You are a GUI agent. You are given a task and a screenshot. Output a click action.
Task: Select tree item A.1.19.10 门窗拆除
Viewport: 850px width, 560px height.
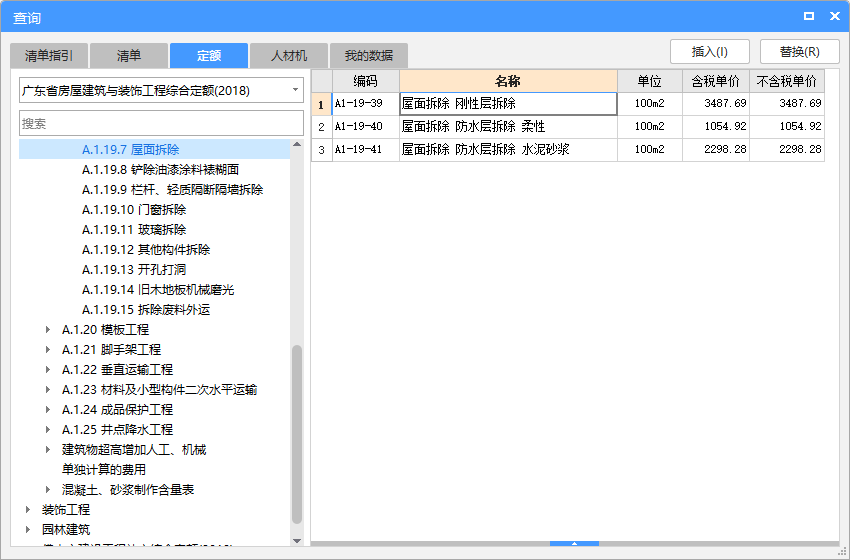click(x=134, y=210)
